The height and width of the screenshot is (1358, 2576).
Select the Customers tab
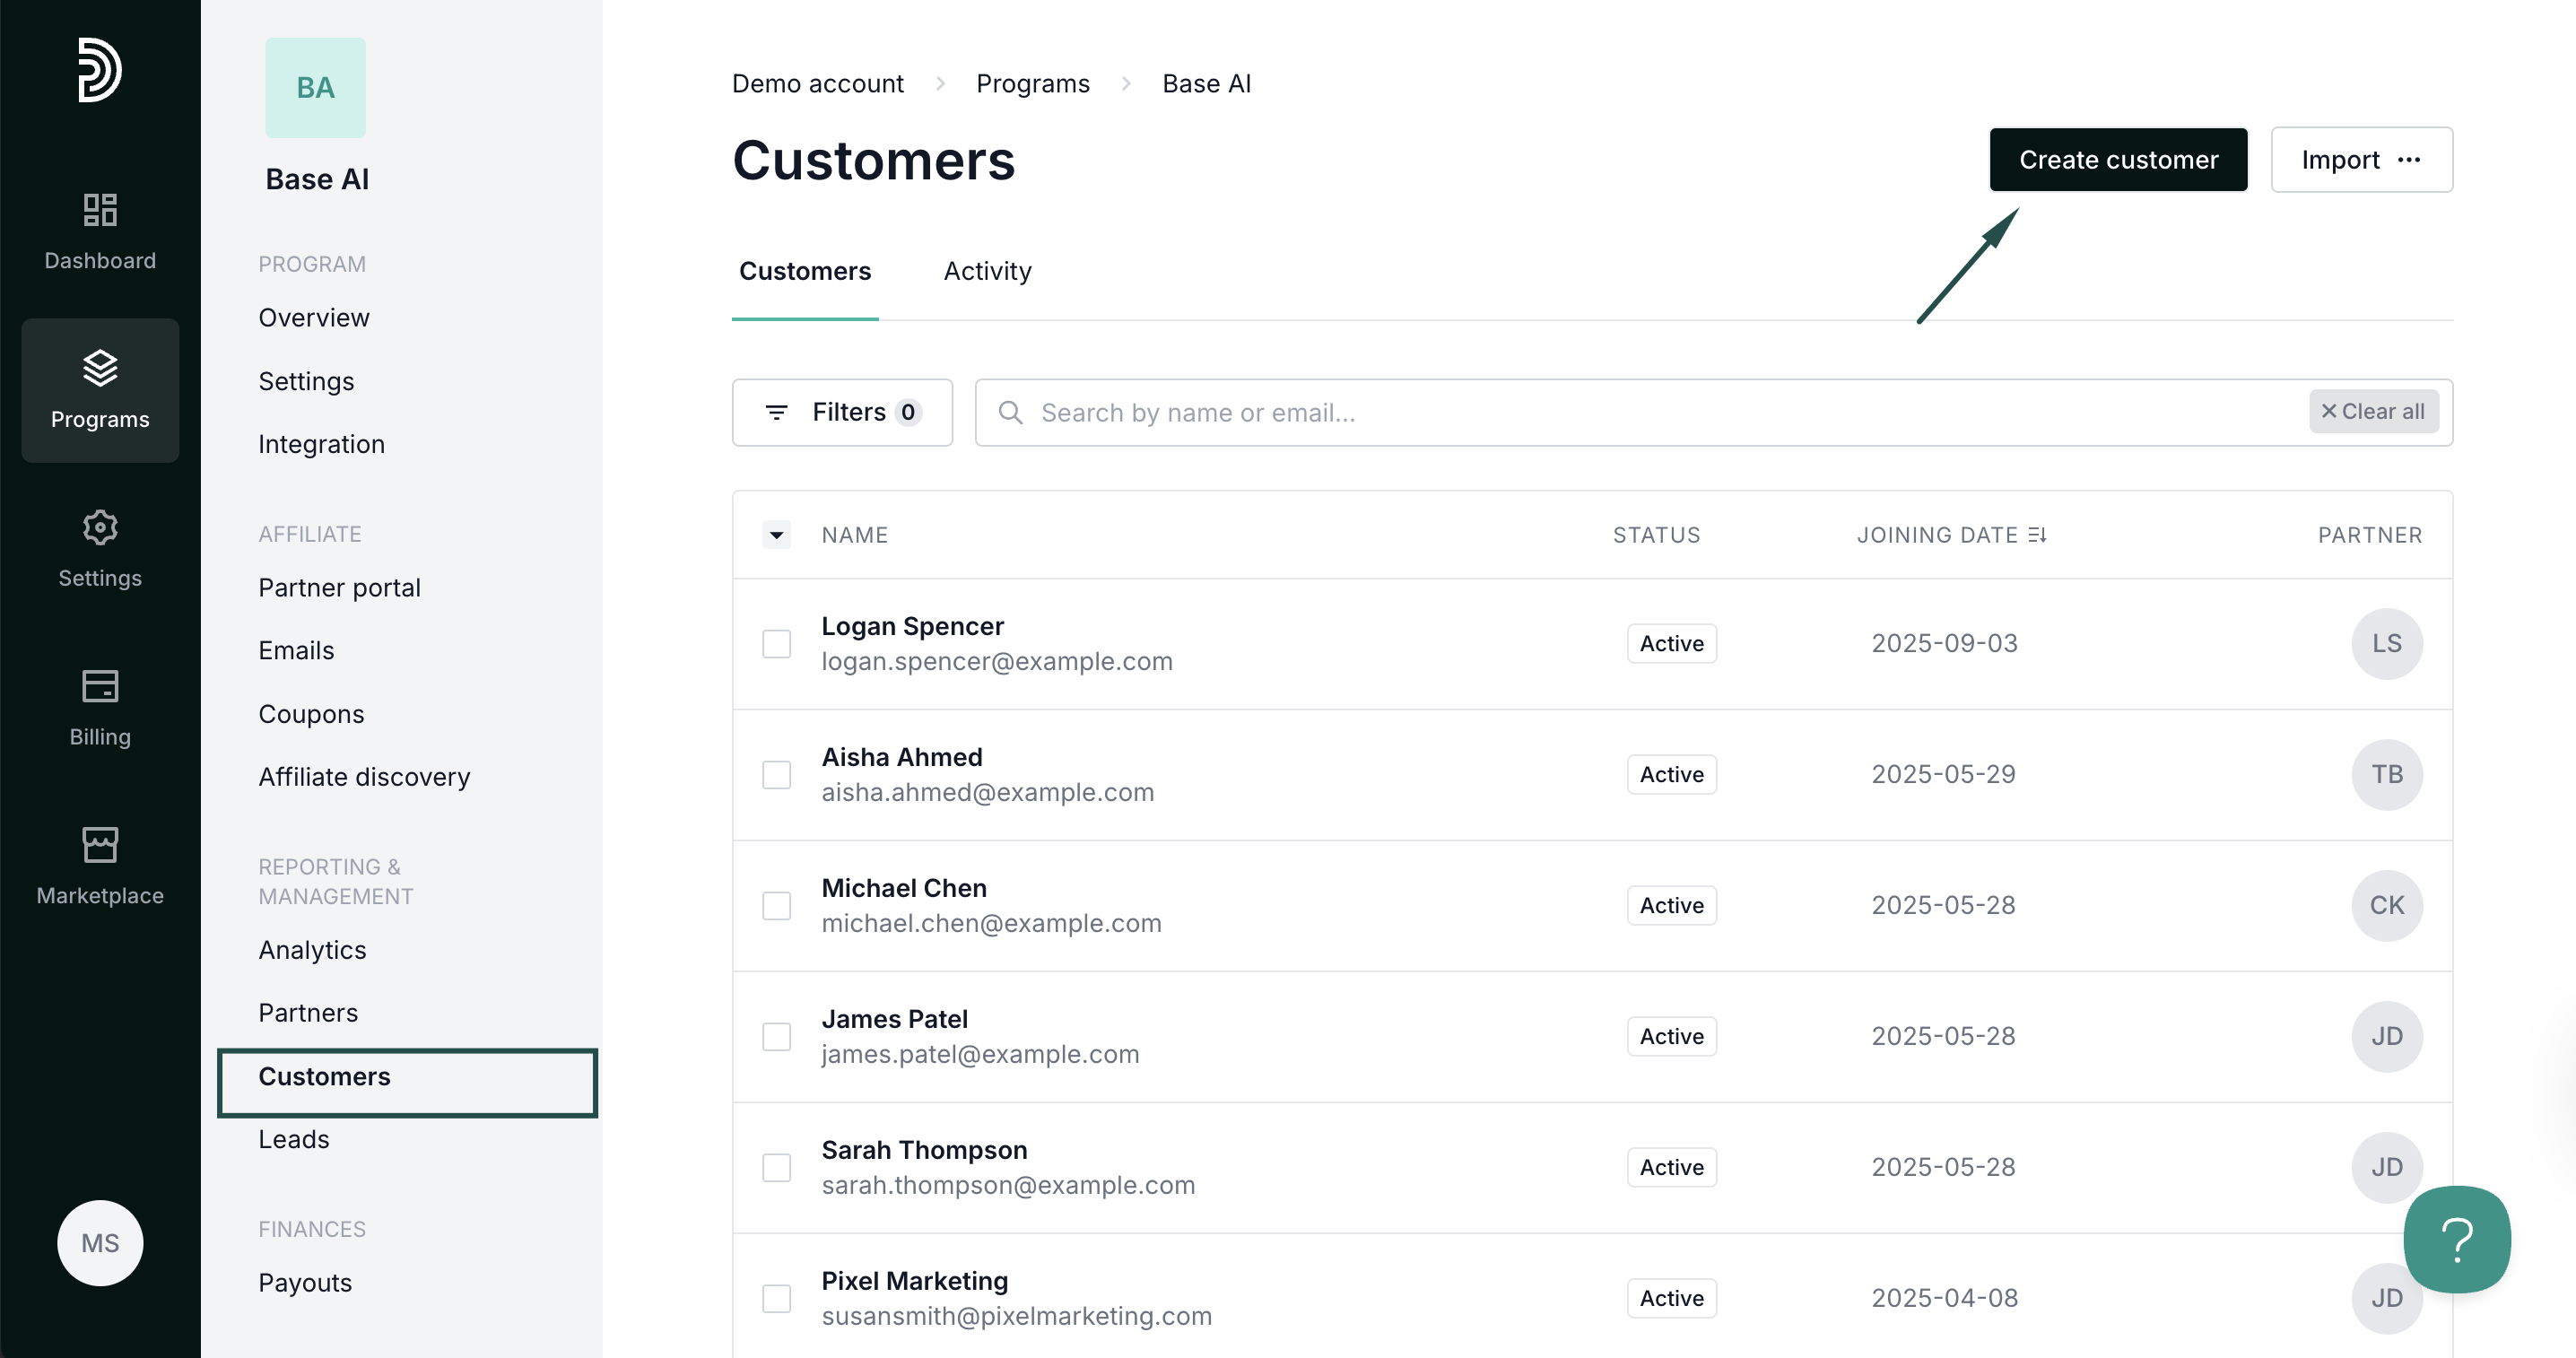[x=805, y=271]
